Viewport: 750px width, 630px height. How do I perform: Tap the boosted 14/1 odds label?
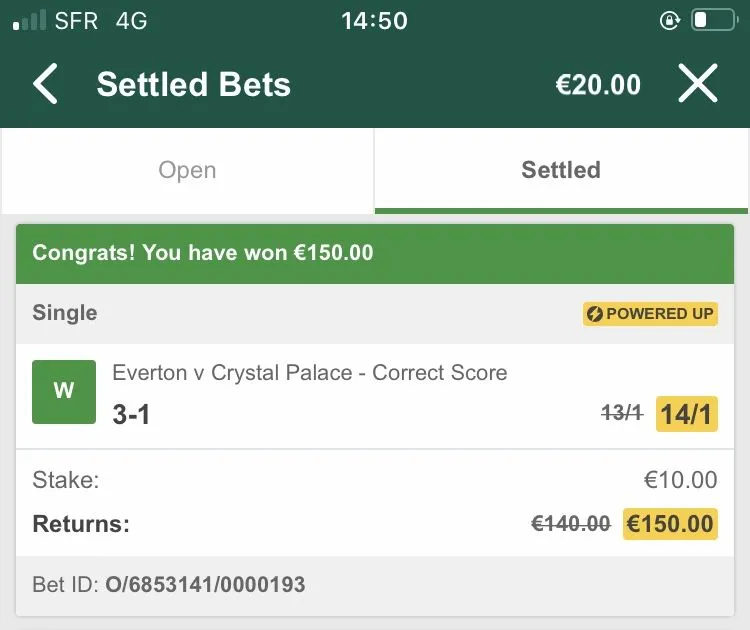click(x=687, y=414)
